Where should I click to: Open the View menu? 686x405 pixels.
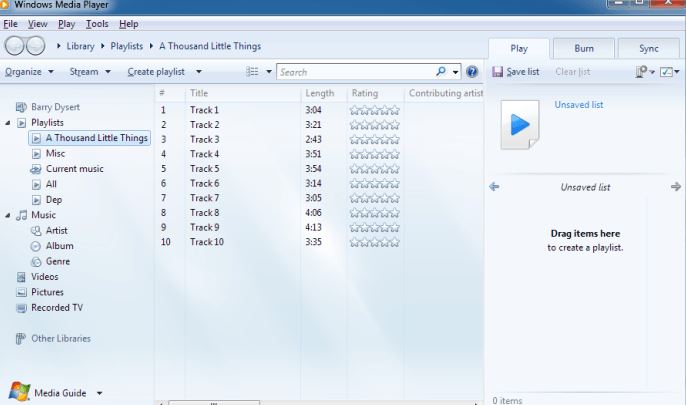point(38,24)
